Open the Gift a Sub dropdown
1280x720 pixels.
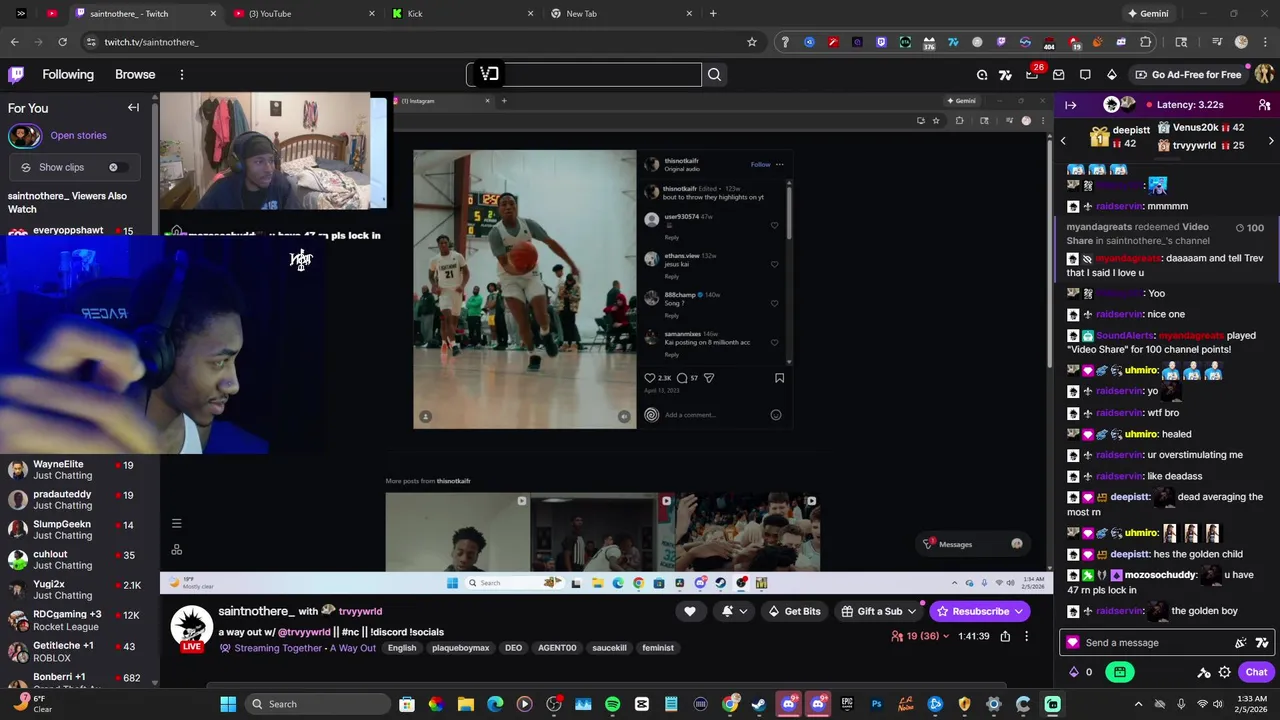coord(880,611)
